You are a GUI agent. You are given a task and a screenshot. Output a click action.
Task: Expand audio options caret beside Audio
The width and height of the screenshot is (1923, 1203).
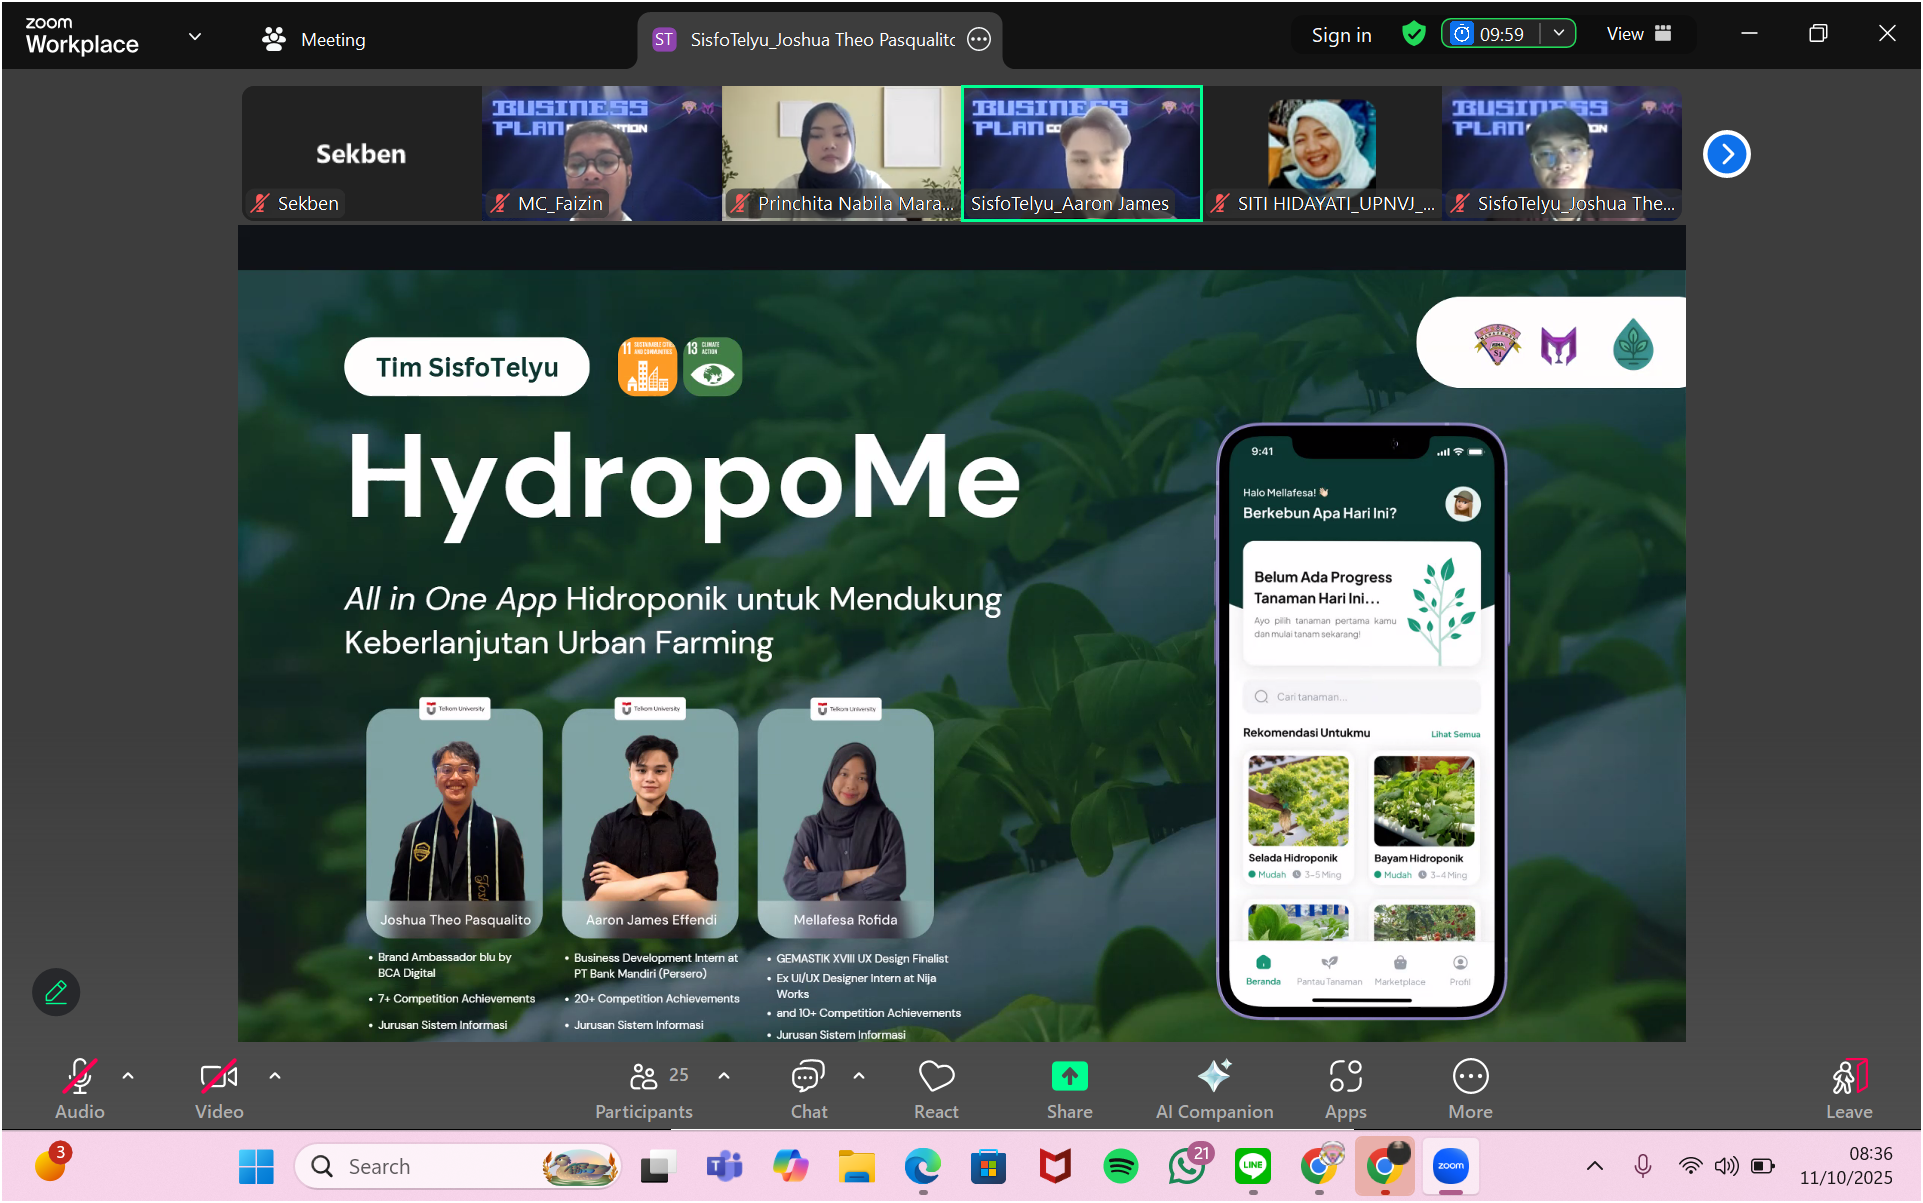(128, 1076)
